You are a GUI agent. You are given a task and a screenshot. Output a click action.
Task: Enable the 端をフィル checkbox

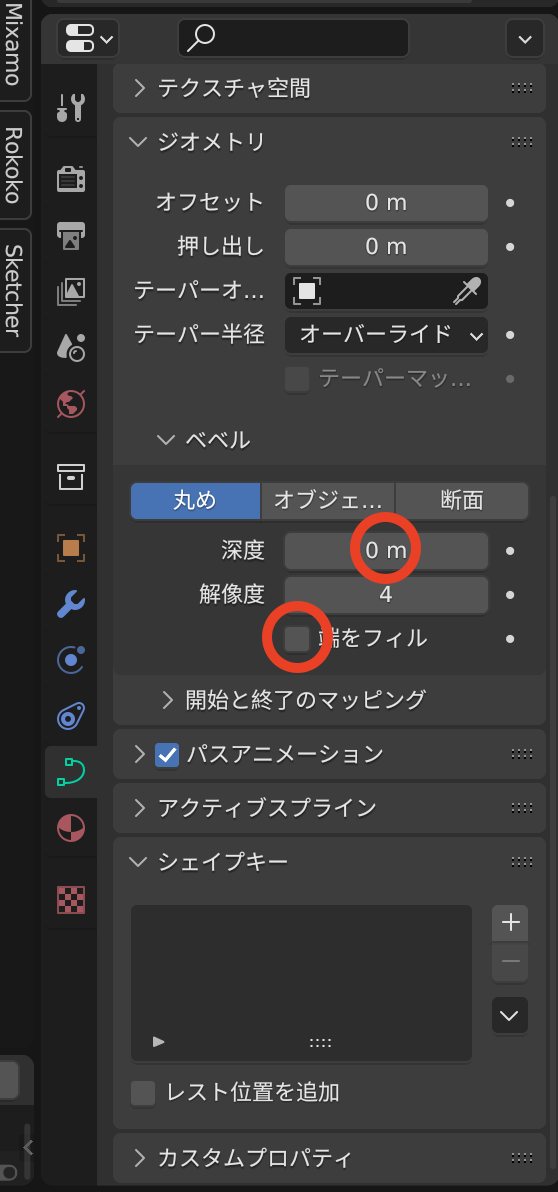tap(296, 639)
